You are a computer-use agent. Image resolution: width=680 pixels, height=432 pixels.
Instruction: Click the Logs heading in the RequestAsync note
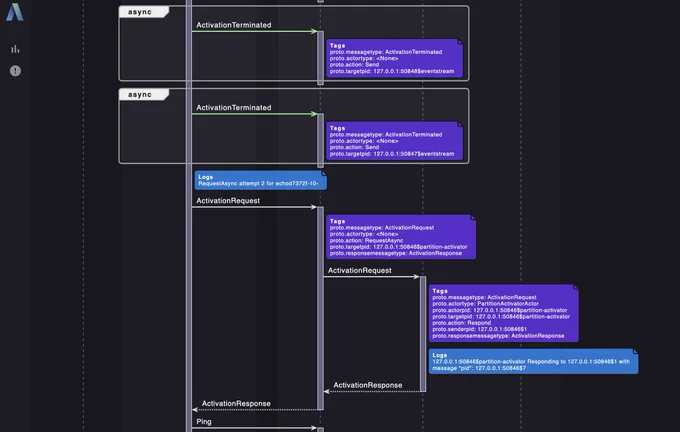[206, 177]
